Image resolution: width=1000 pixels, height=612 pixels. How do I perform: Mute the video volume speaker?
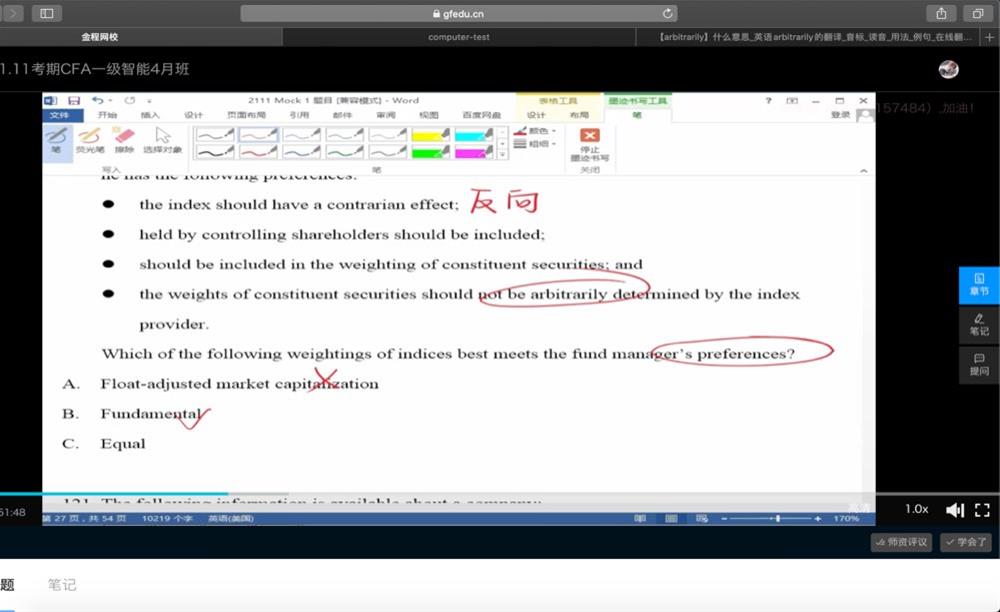point(954,510)
